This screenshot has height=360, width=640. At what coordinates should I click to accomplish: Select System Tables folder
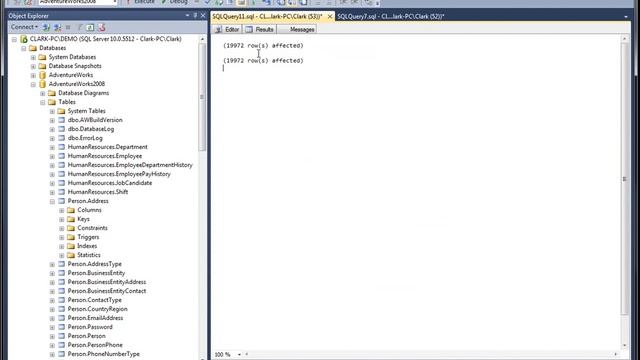pyautogui.click(x=86, y=111)
